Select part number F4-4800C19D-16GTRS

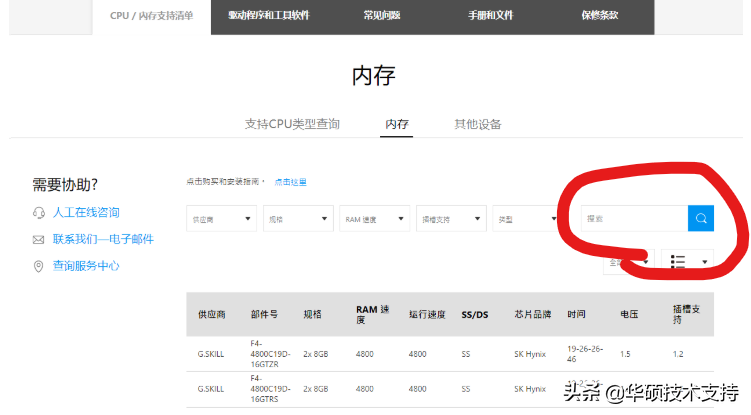(270, 389)
